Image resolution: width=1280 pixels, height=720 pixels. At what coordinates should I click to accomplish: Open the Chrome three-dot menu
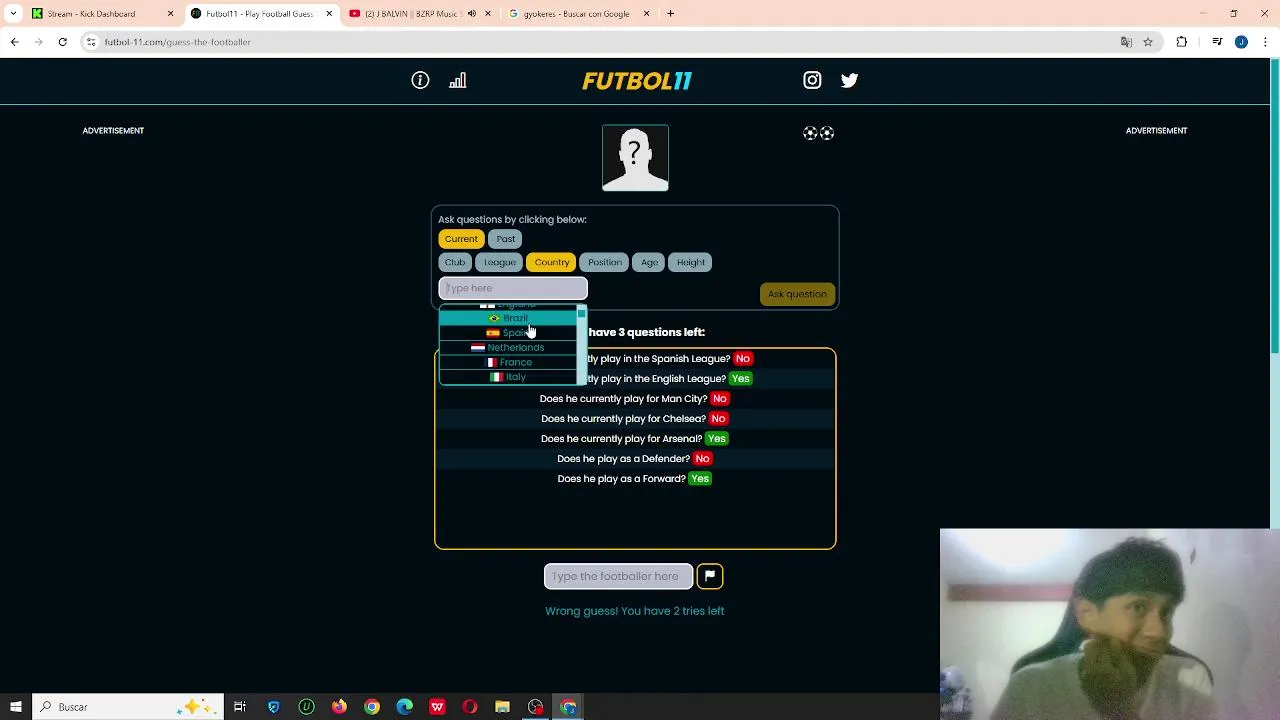click(x=1266, y=42)
